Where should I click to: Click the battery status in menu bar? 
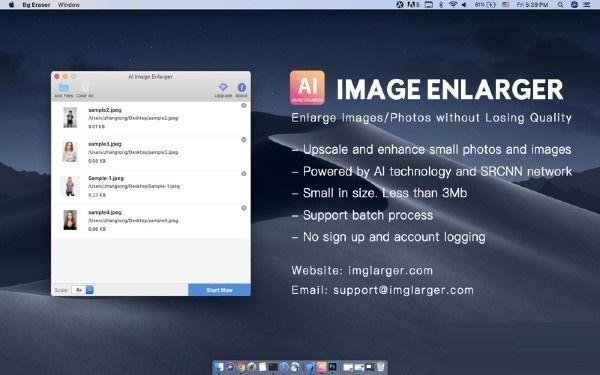[x=485, y=5]
